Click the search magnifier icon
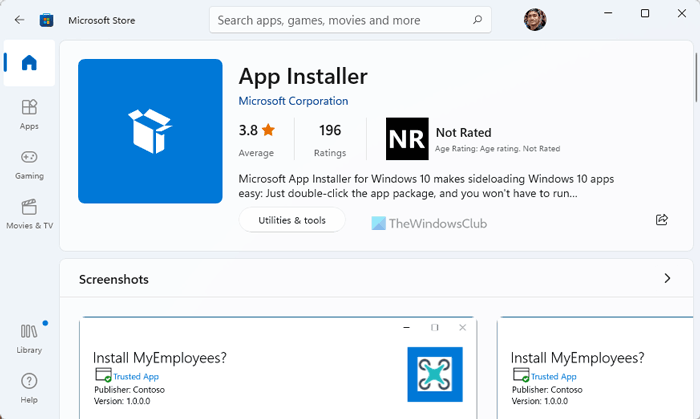Viewport: 700px width, 419px height. [x=477, y=19]
